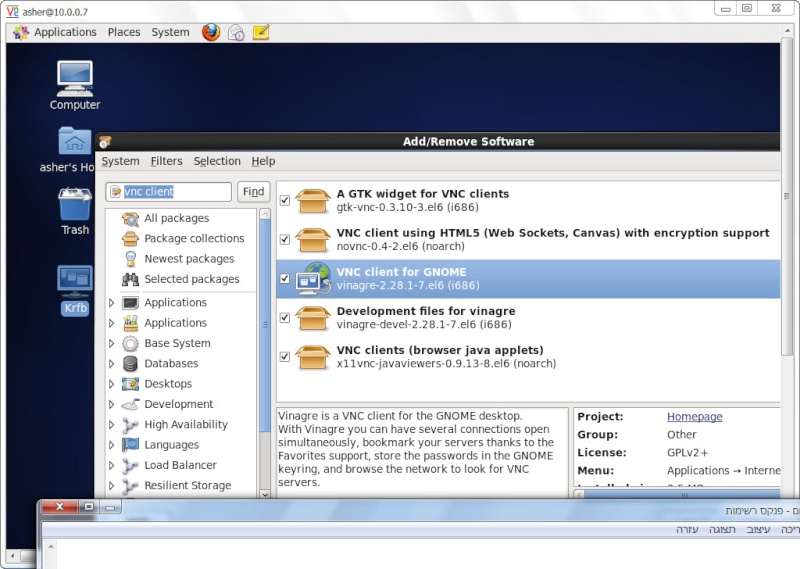Expand the Languages category
This screenshot has width=800, height=569.
pyautogui.click(x=112, y=445)
